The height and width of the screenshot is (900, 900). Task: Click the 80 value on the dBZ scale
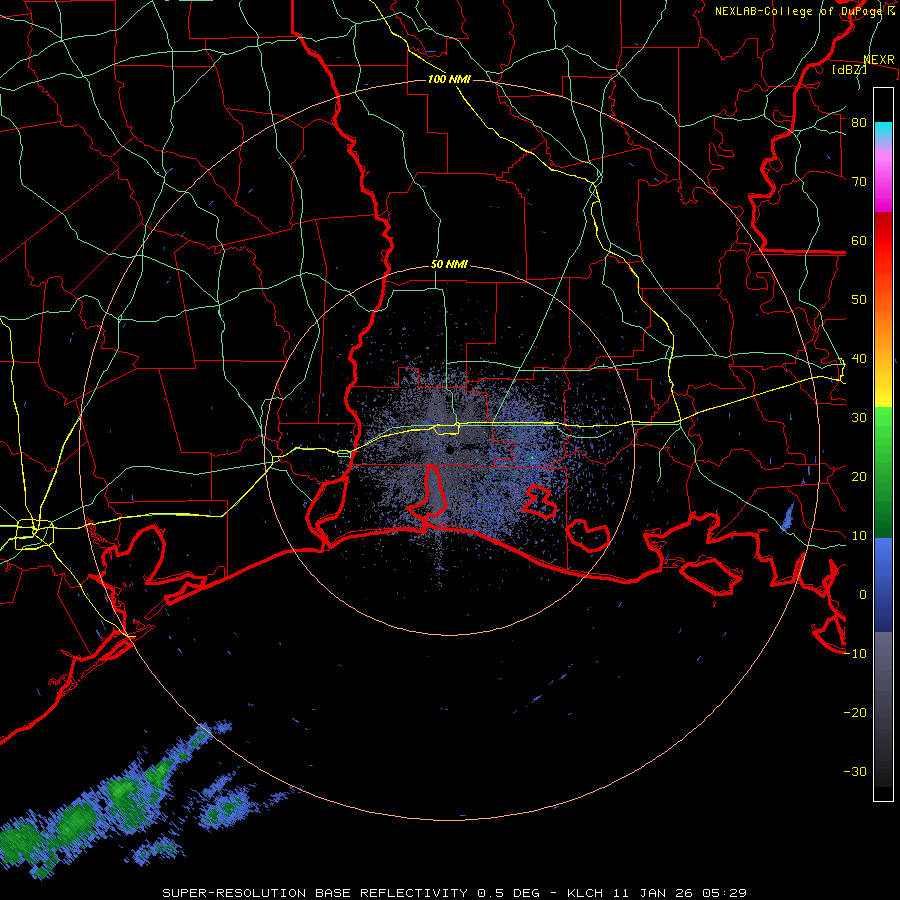pyautogui.click(x=859, y=123)
